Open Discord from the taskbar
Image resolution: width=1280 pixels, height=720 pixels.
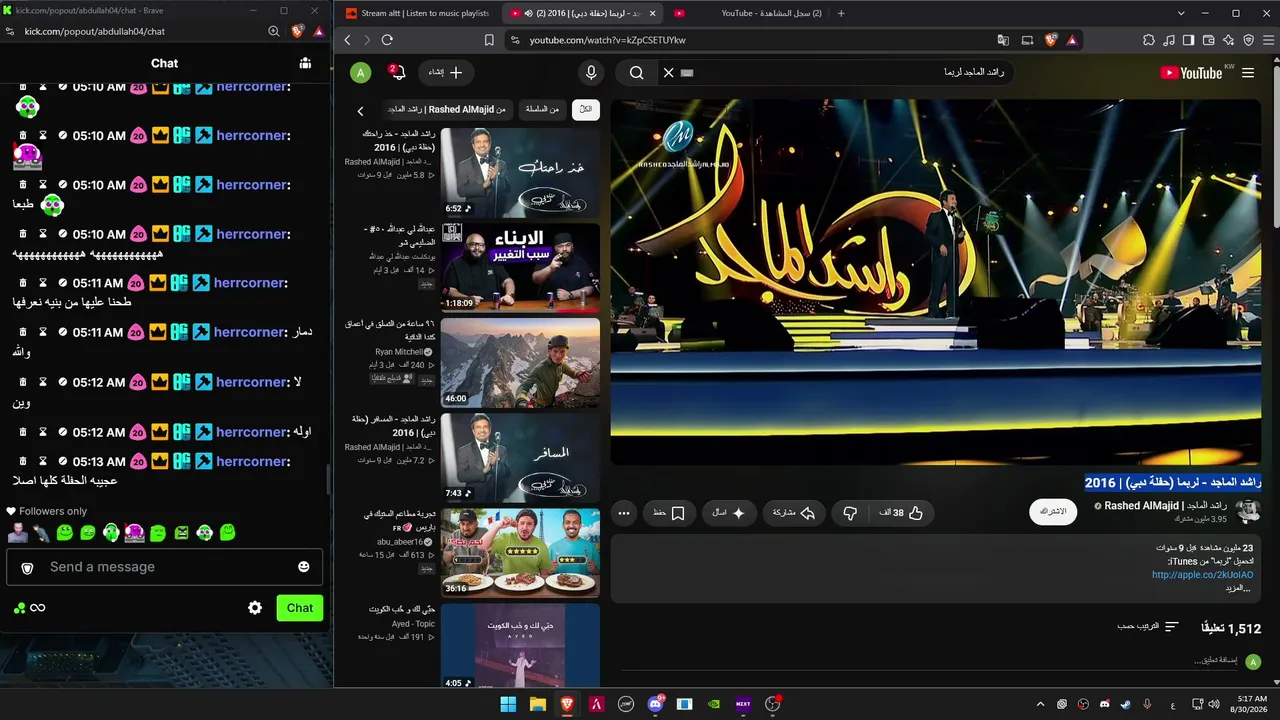655,704
